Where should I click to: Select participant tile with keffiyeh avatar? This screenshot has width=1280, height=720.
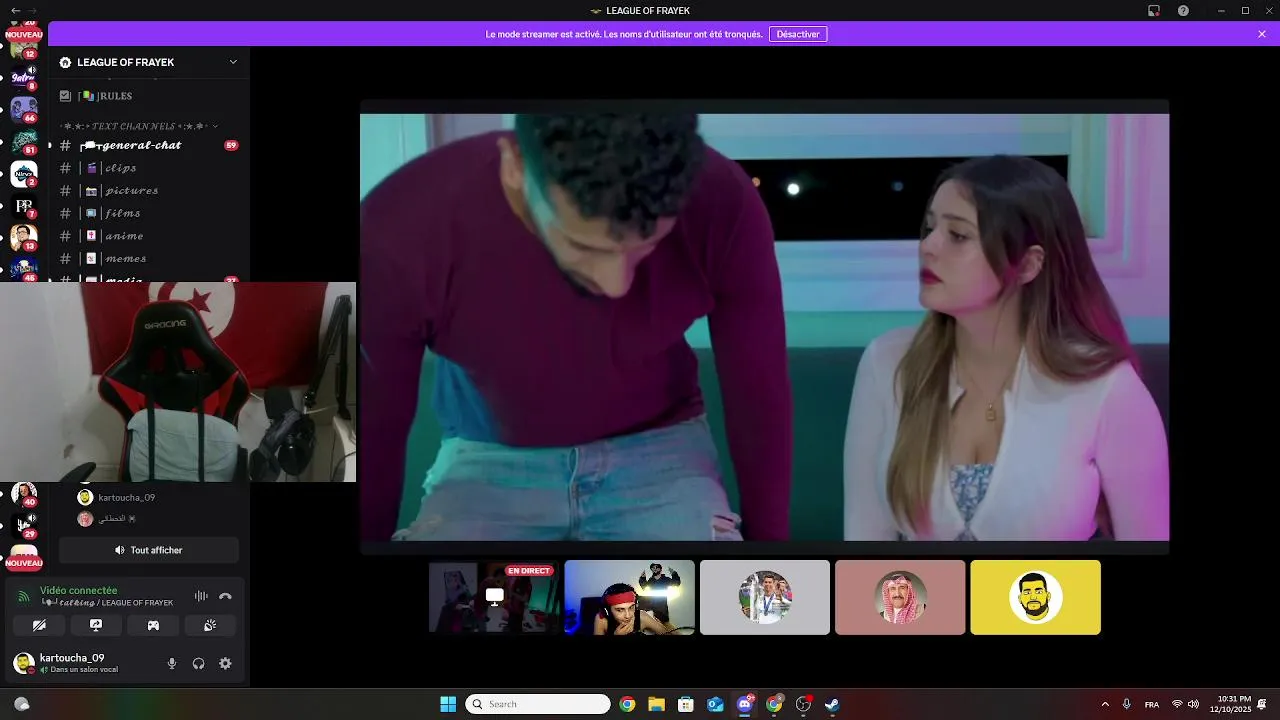pos(900,597)
